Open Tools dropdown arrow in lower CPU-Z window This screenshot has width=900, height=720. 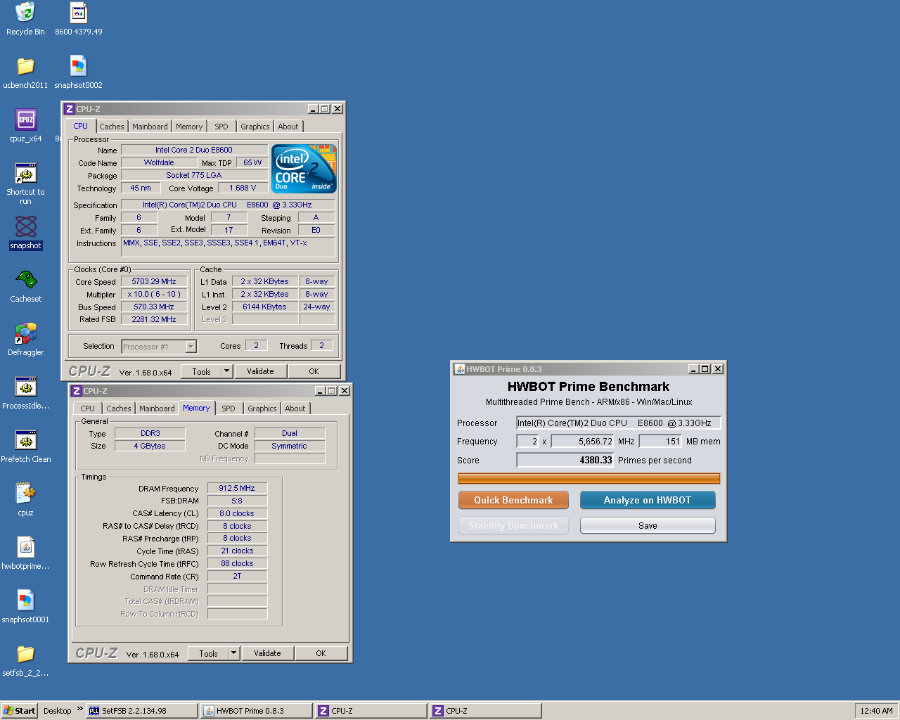coord(234,653)
